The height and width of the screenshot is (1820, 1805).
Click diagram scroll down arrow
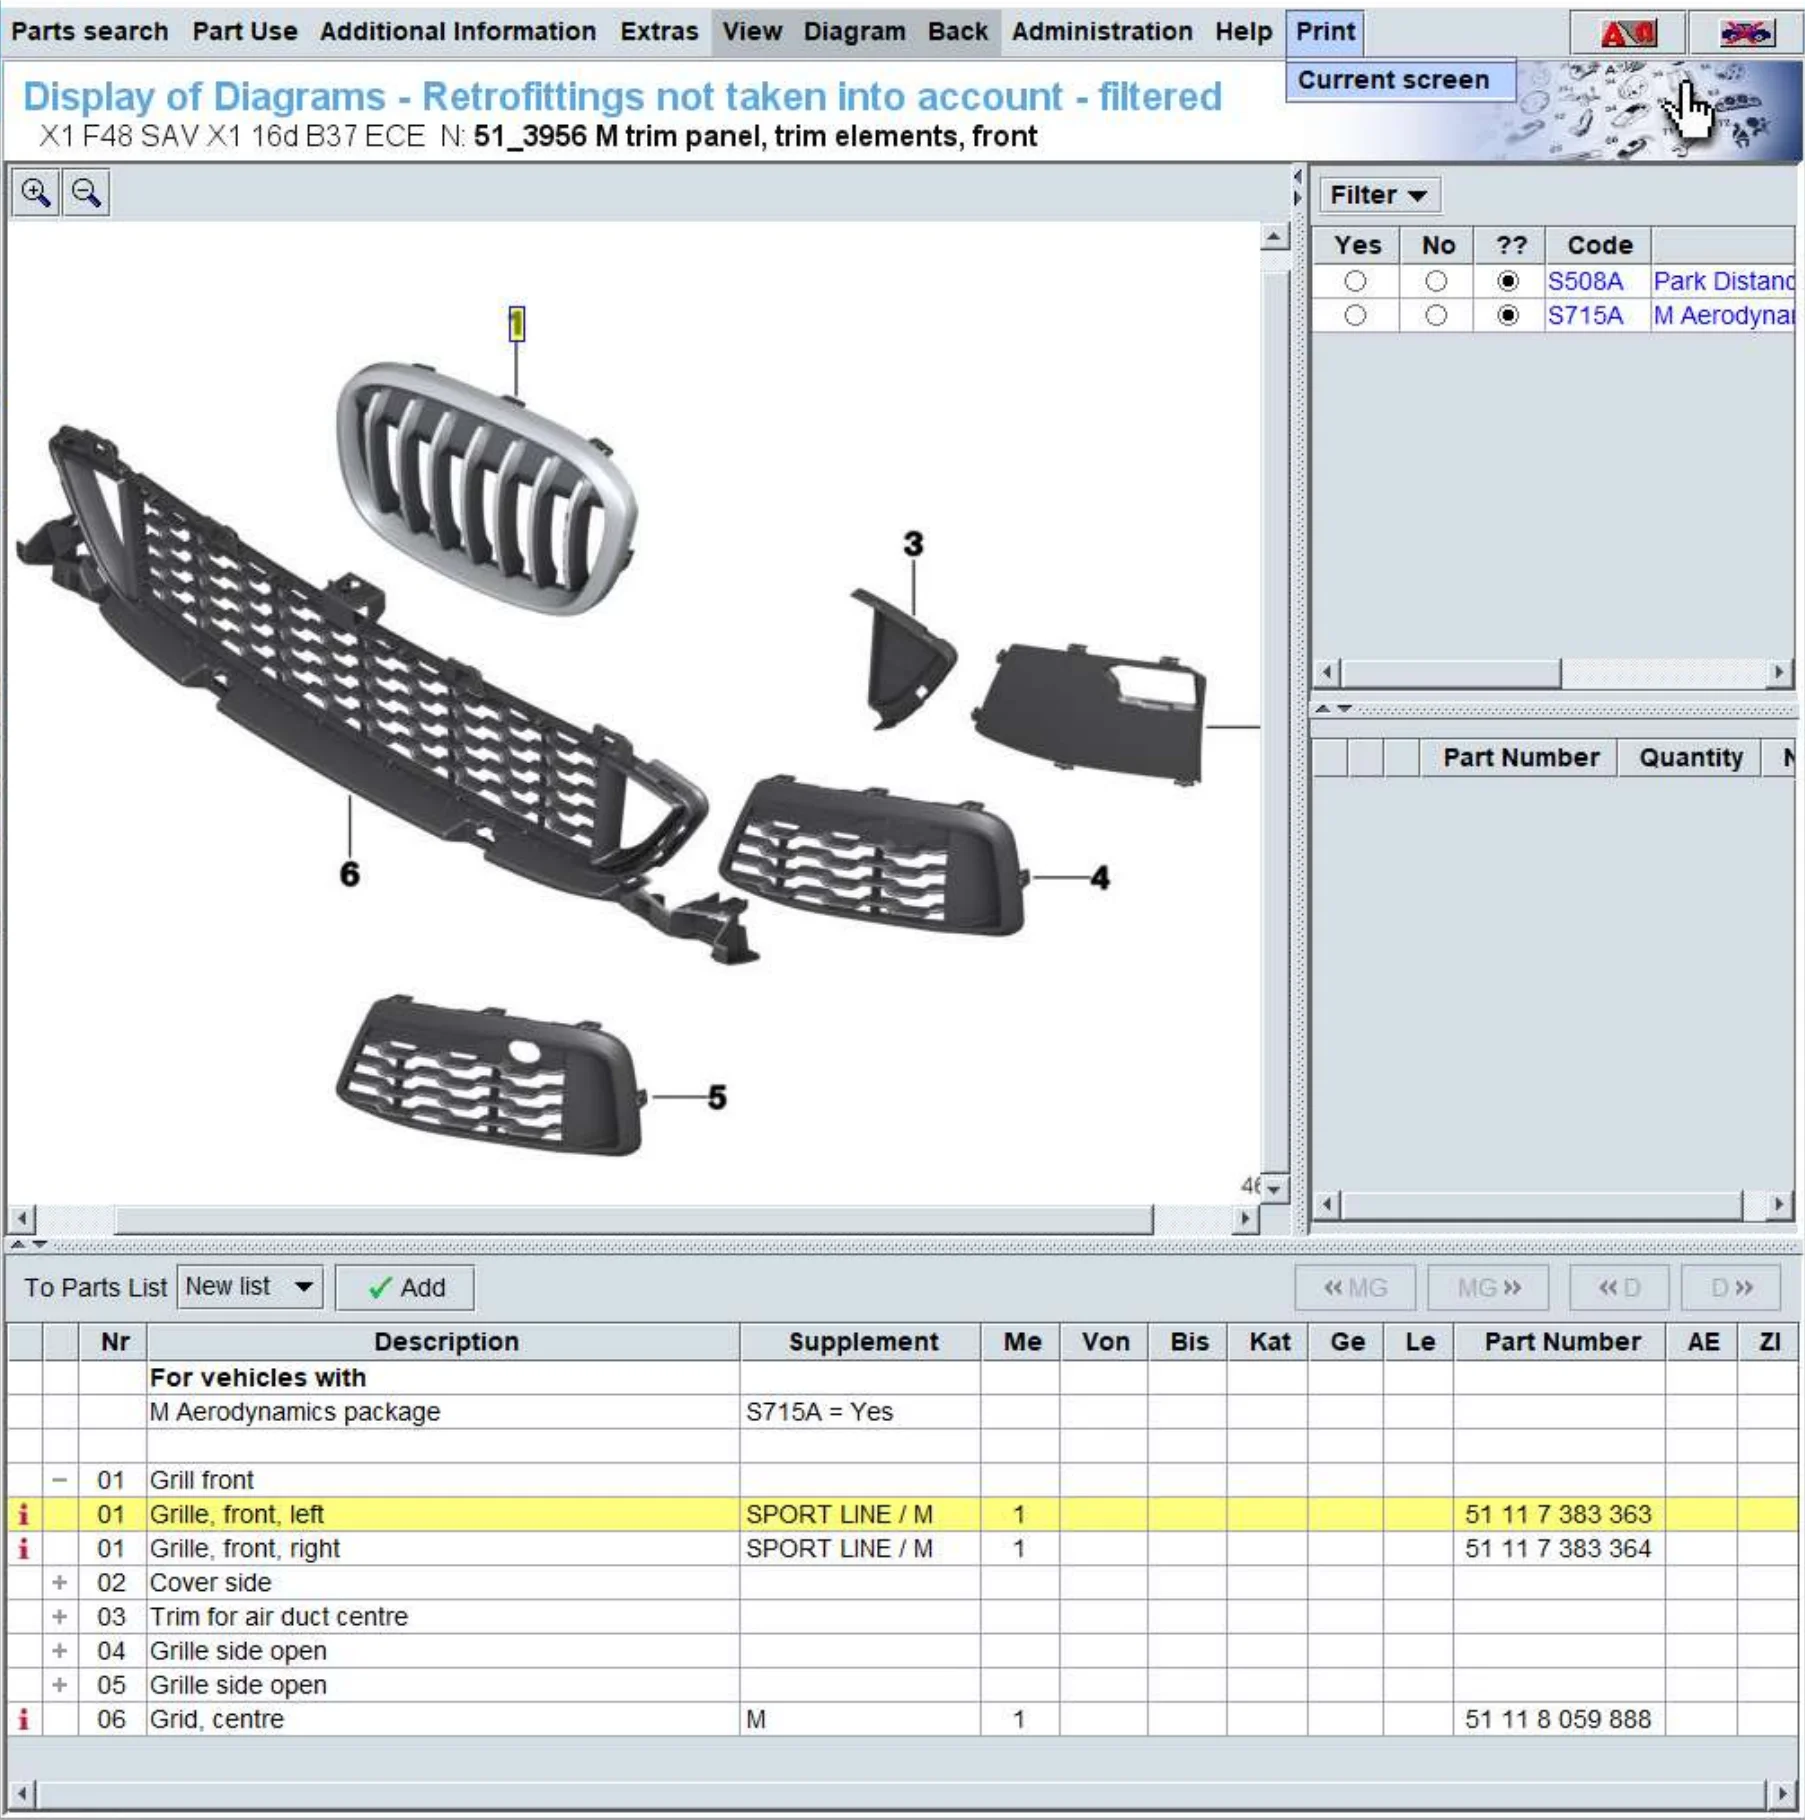pyautogui.click(x=1275, y=1188)
